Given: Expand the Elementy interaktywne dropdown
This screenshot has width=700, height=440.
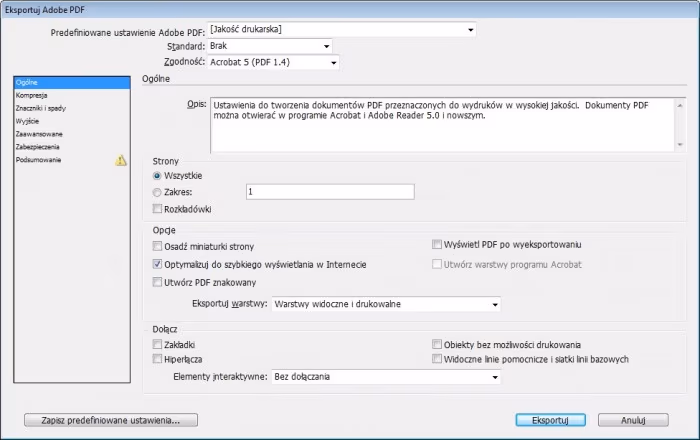Looking at the screenshot, I should click(x=386, y=377).
